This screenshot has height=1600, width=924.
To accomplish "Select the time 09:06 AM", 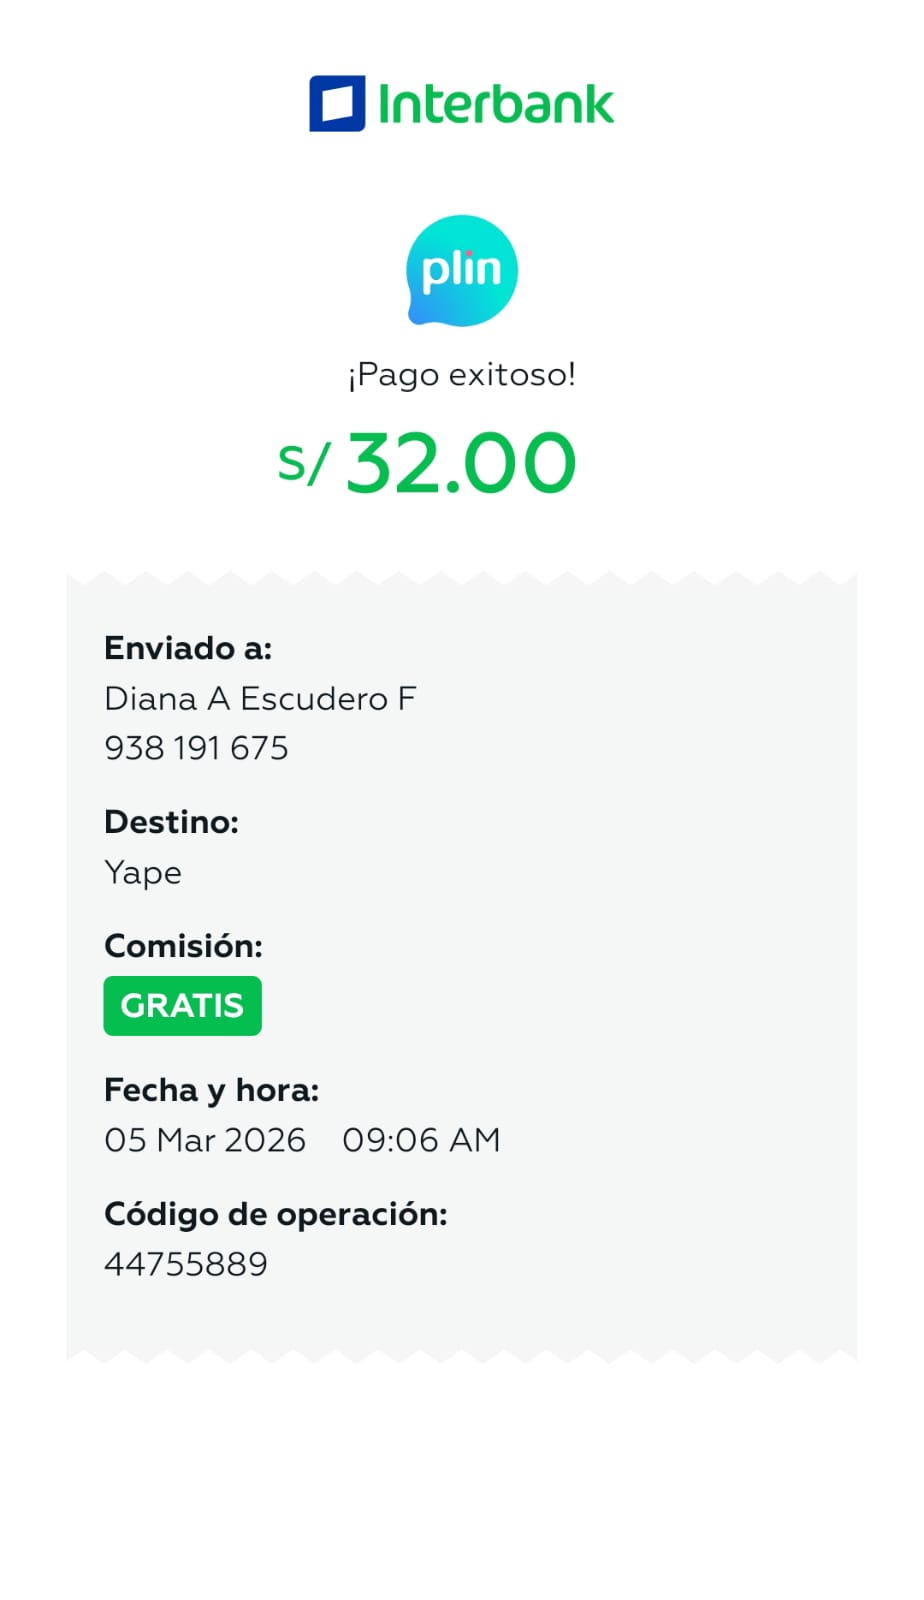I will click(421, 1140).
